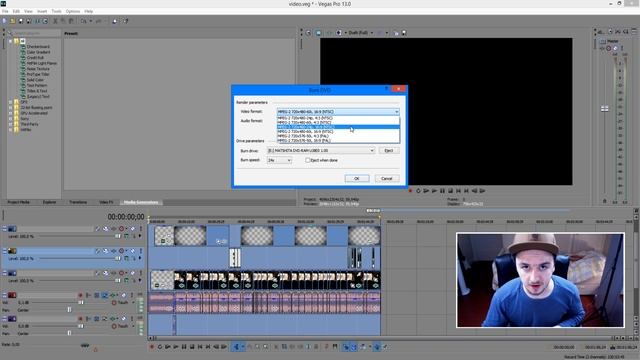Screen dimensions: 640x360
Task: Select Titles & Text generator in tree
Action: 37,91
